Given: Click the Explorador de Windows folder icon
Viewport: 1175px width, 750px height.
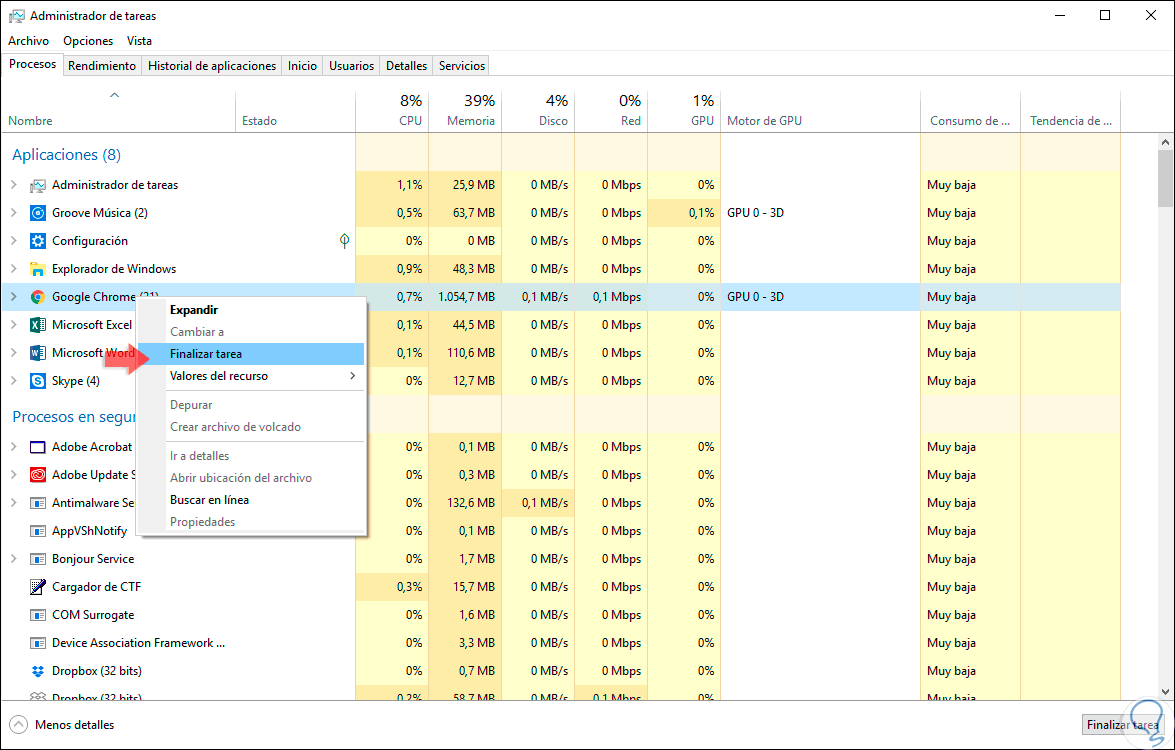Looking at the screenshot, I should point(38,269).
